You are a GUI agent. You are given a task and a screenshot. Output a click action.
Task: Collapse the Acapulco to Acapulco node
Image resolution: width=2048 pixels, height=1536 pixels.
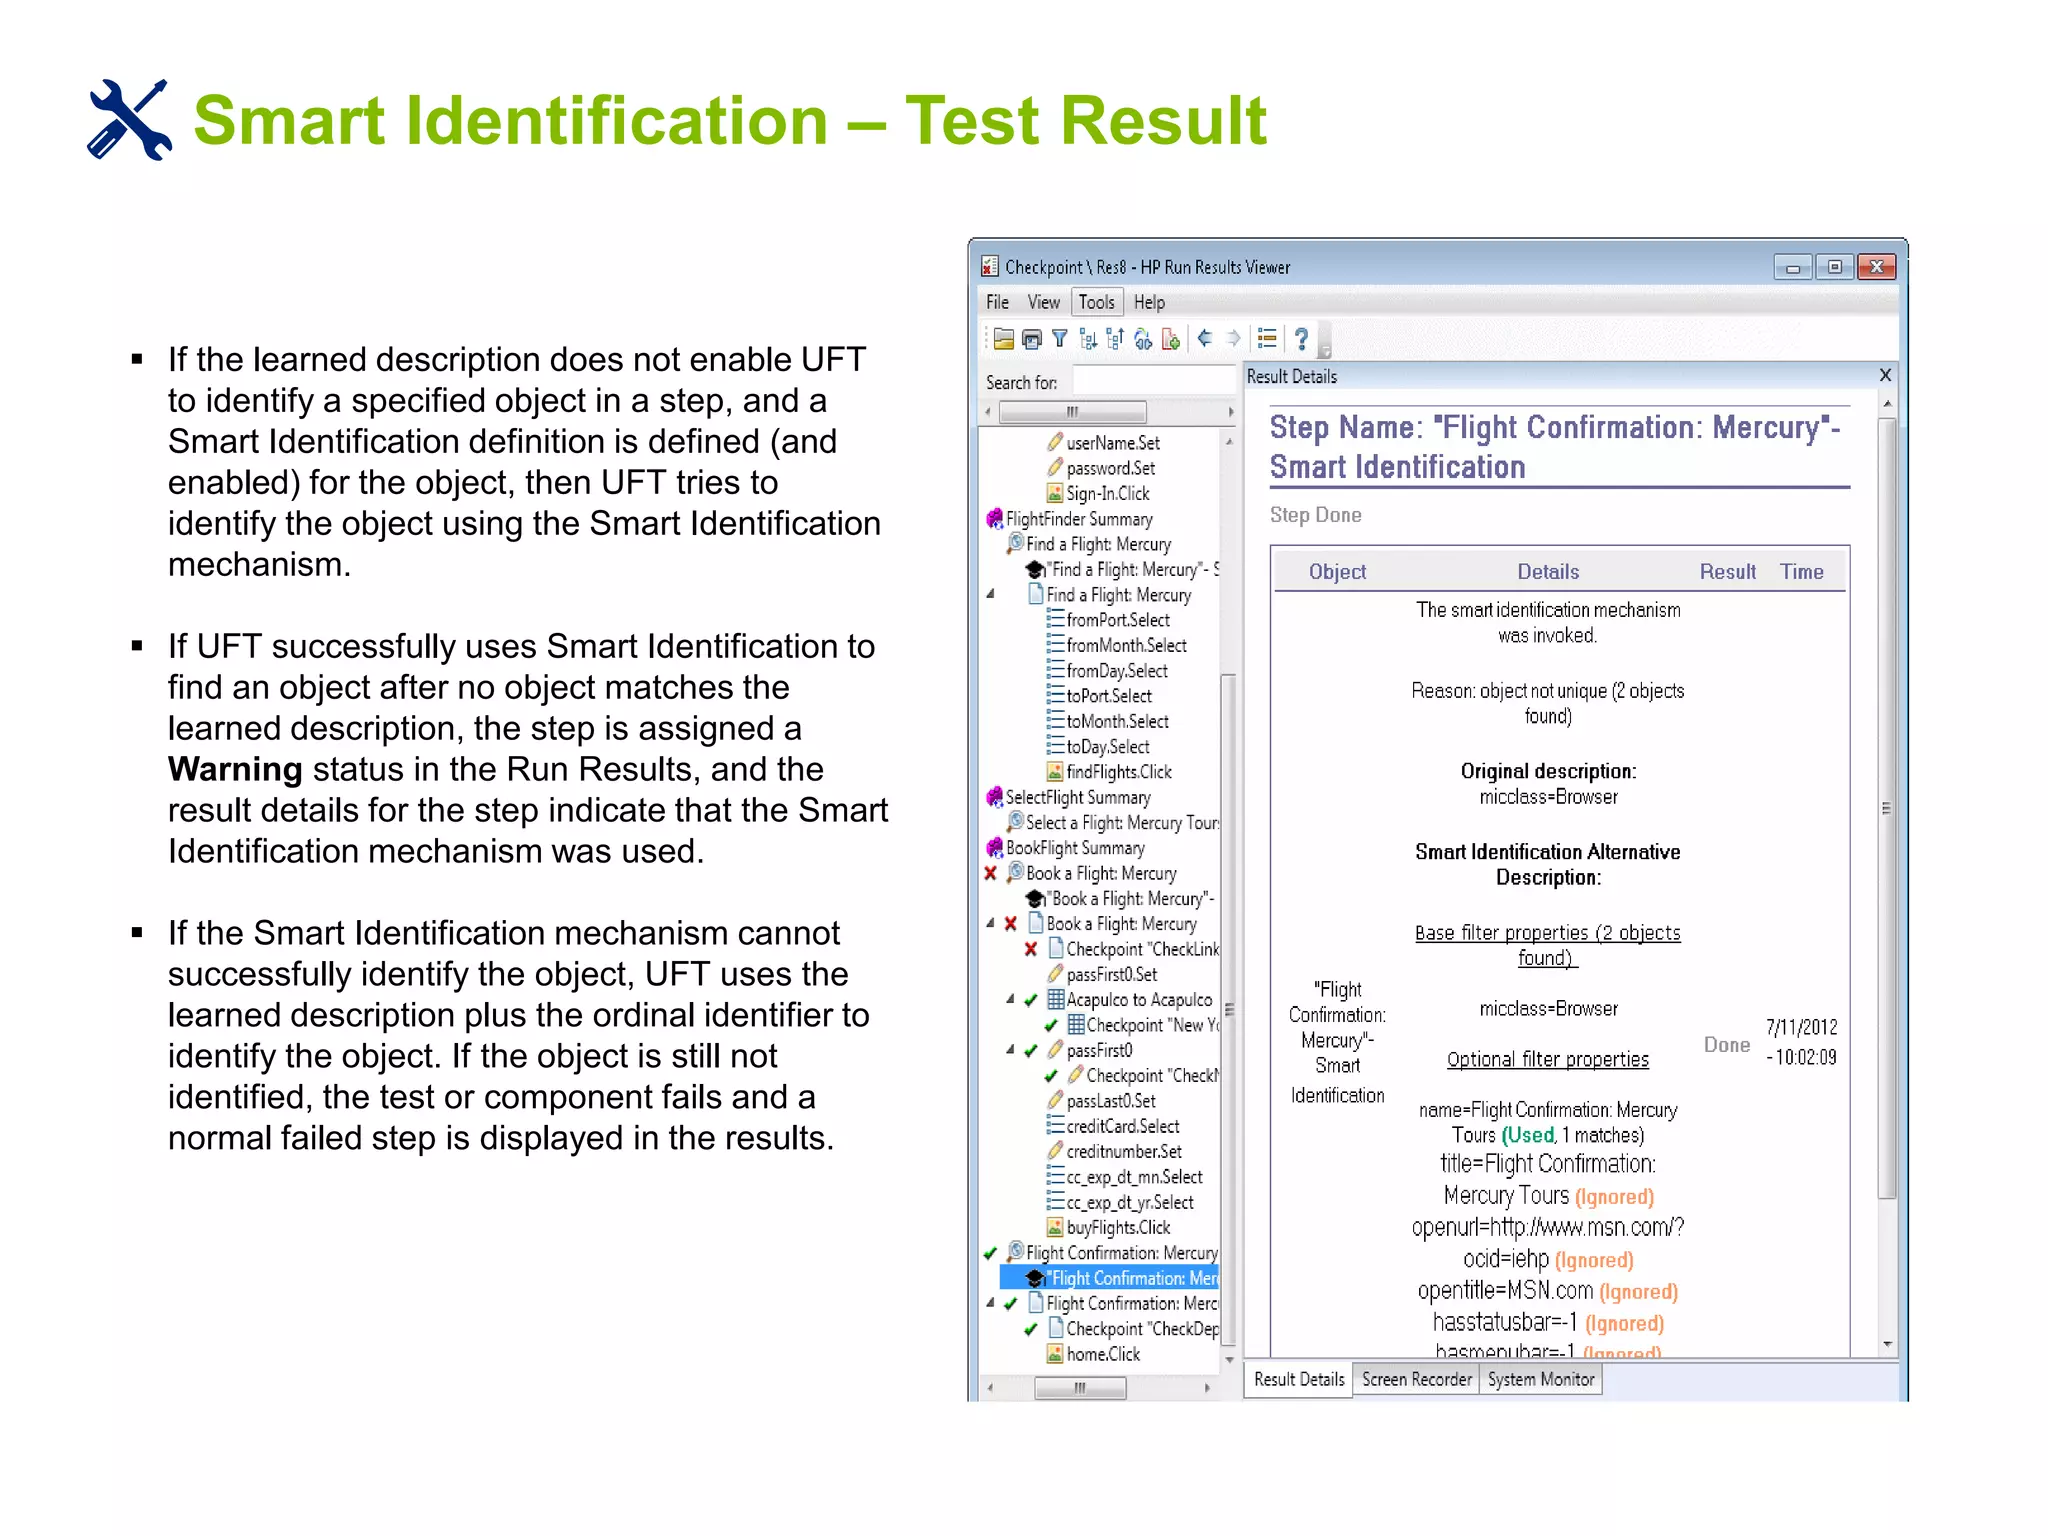pos(1010,999)
